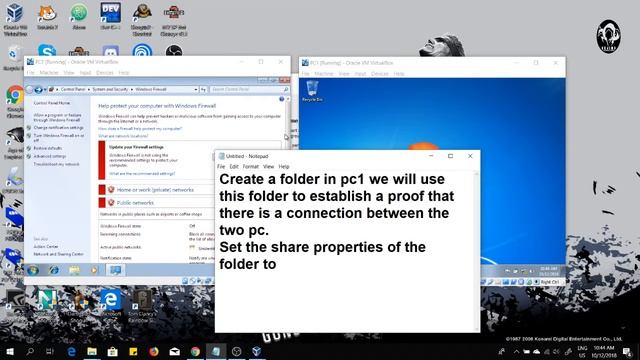Click What are the recommended settings link
This screenshot has width=640, height=360.
(x=142, y=174)
